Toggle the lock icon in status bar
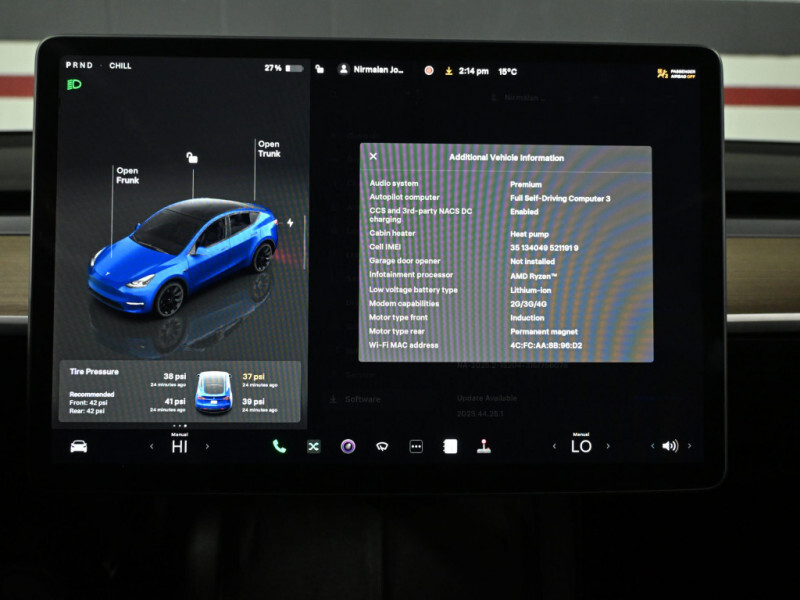 click(x=319, y=70)
